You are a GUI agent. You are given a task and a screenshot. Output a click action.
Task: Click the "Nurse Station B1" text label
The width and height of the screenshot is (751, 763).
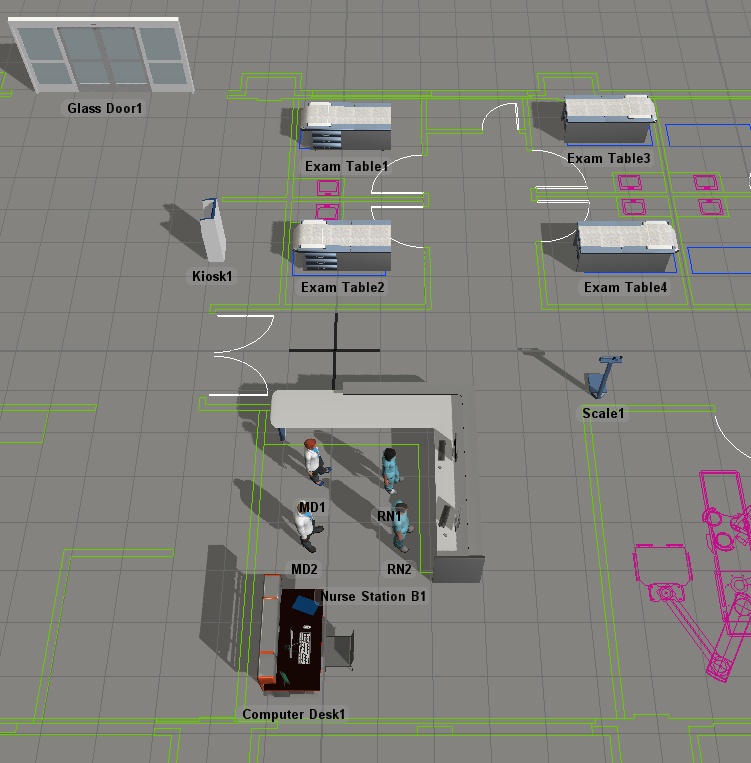pos(373,597)
